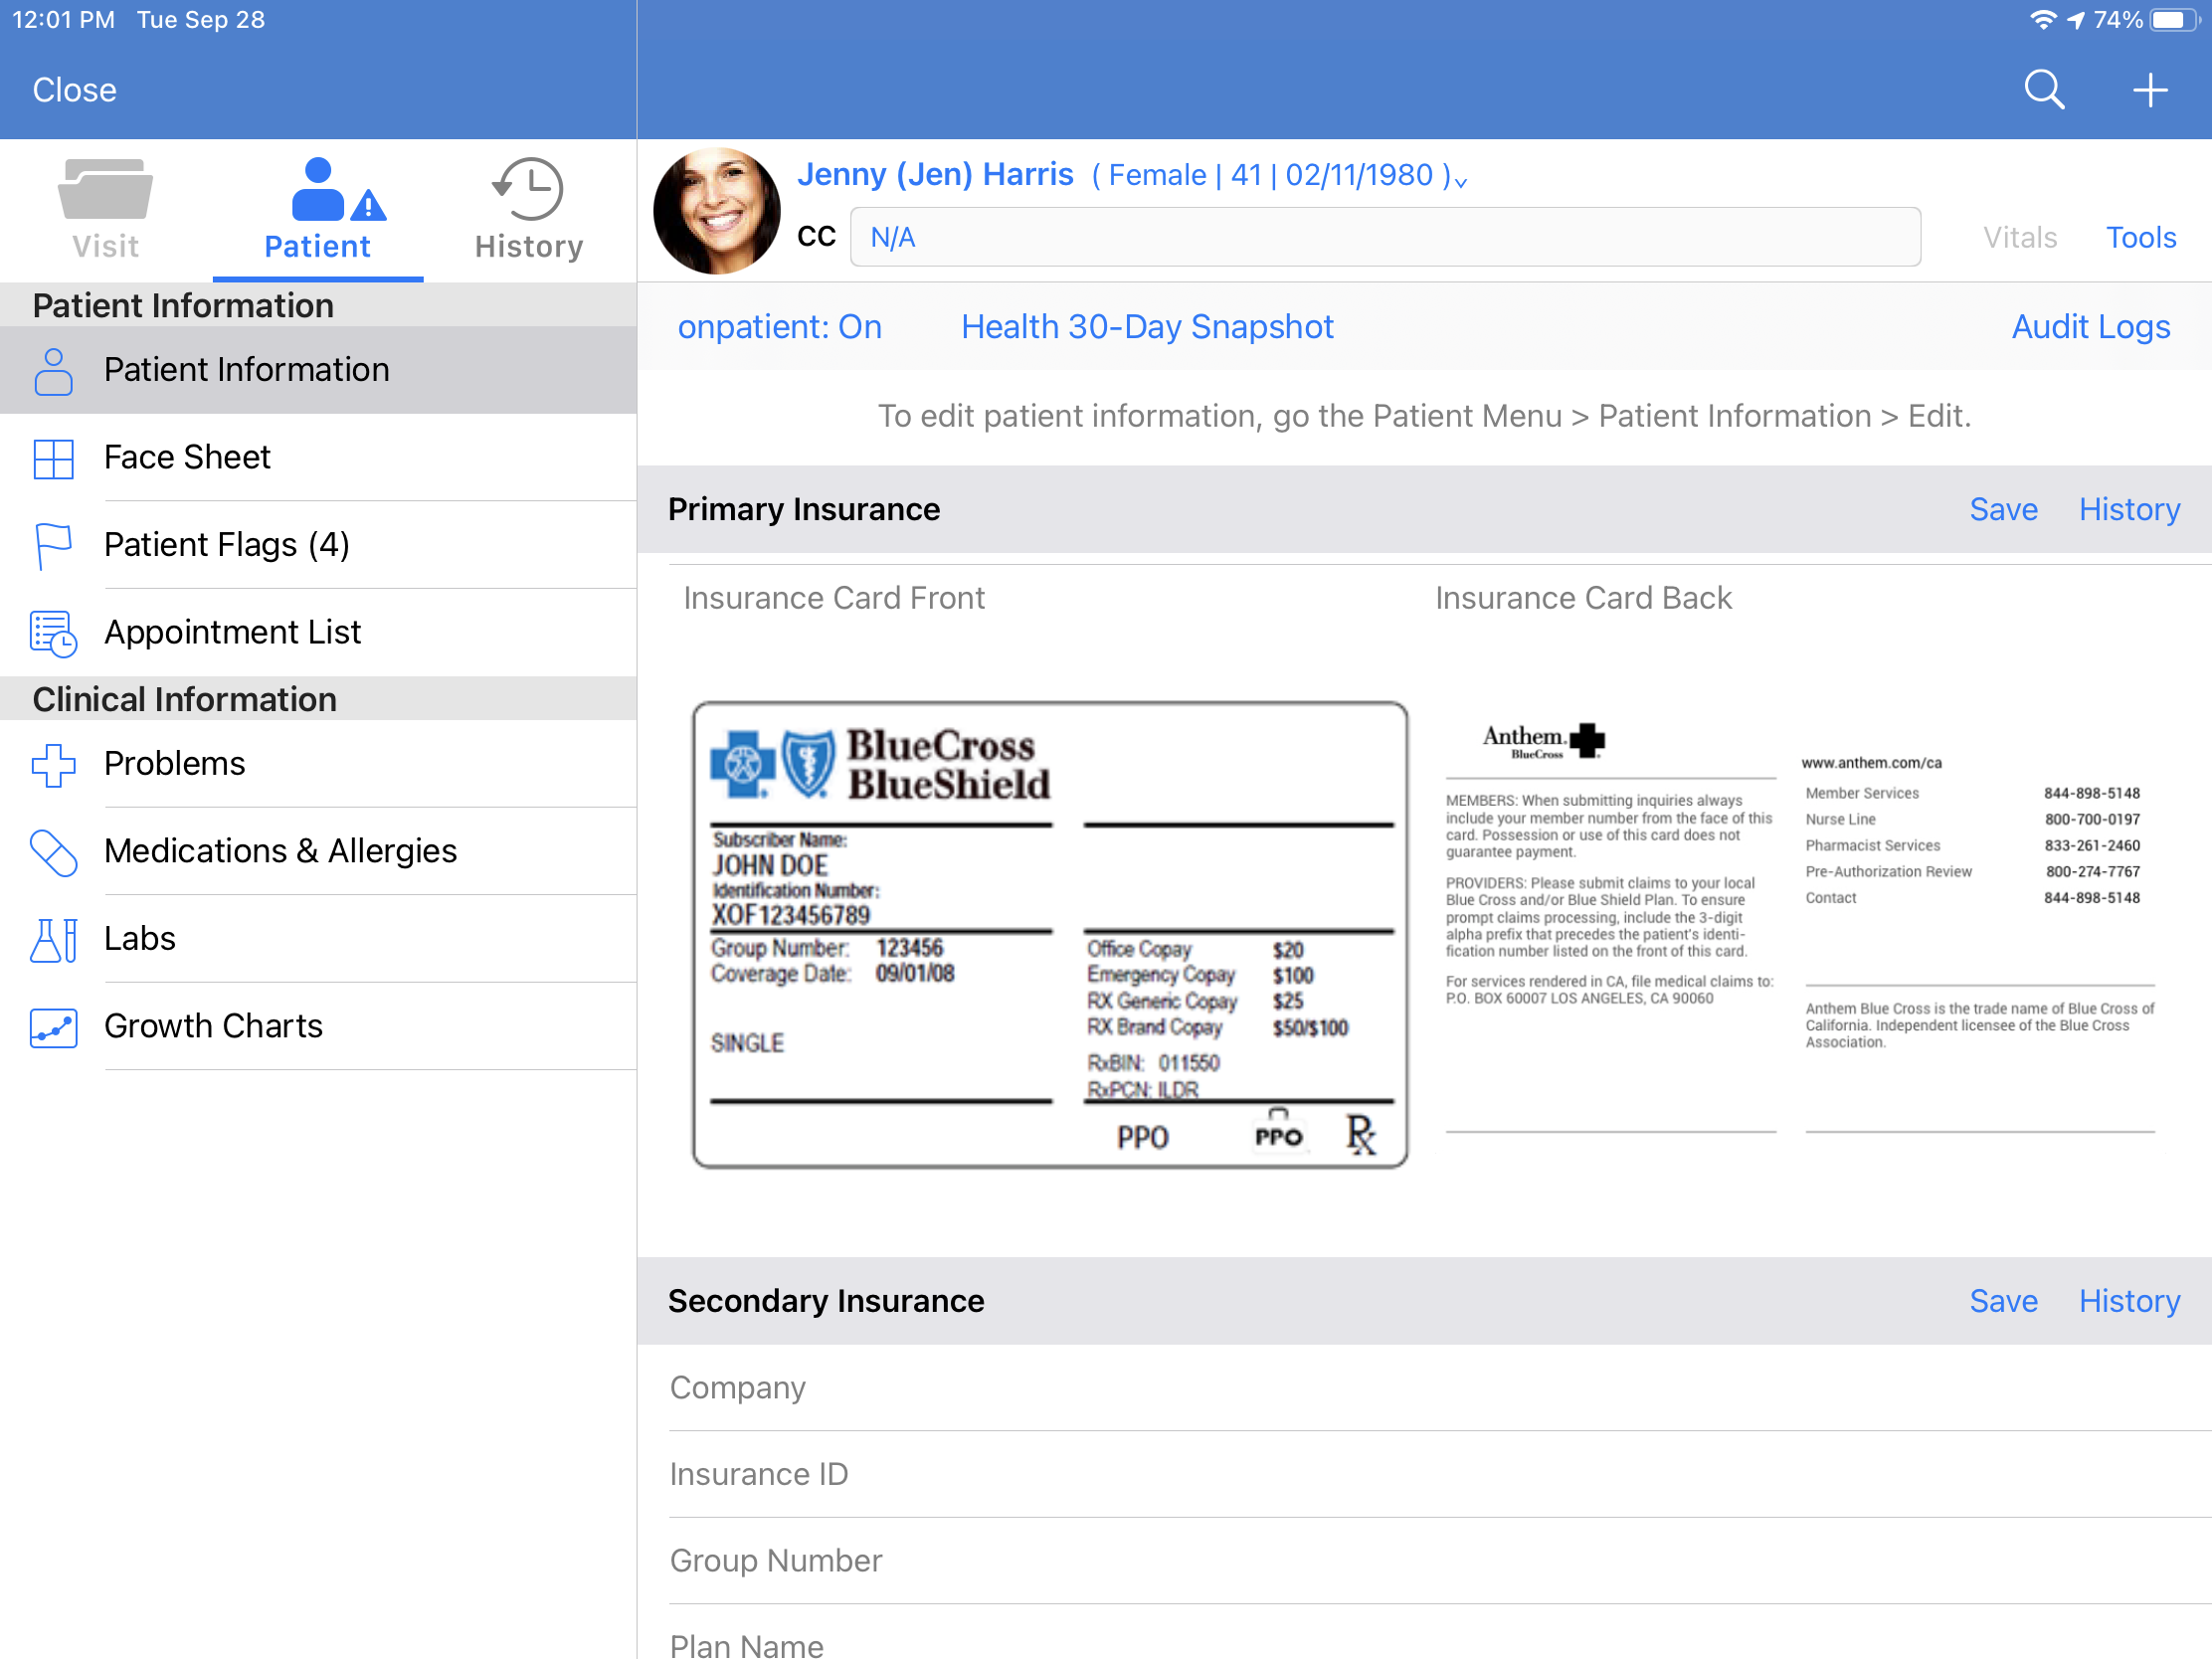Open the Vitals section
Viewport: 2212px width, 1659px height.
point(2020,237)
